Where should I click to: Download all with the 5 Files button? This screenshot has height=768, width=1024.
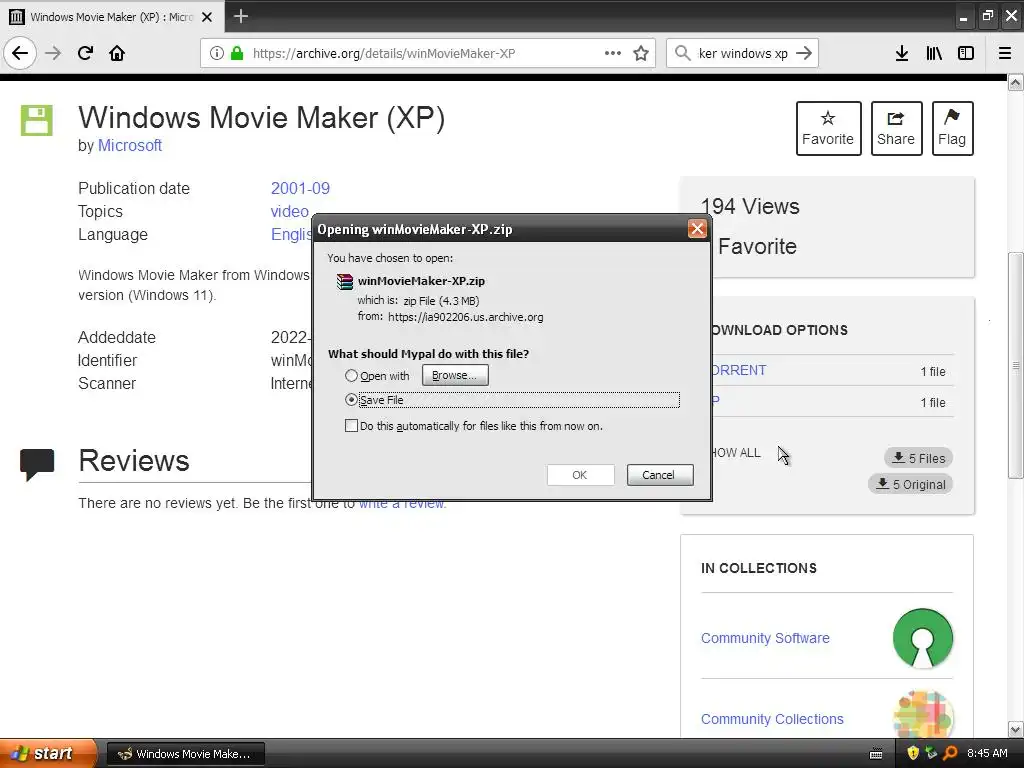point(918,458)
